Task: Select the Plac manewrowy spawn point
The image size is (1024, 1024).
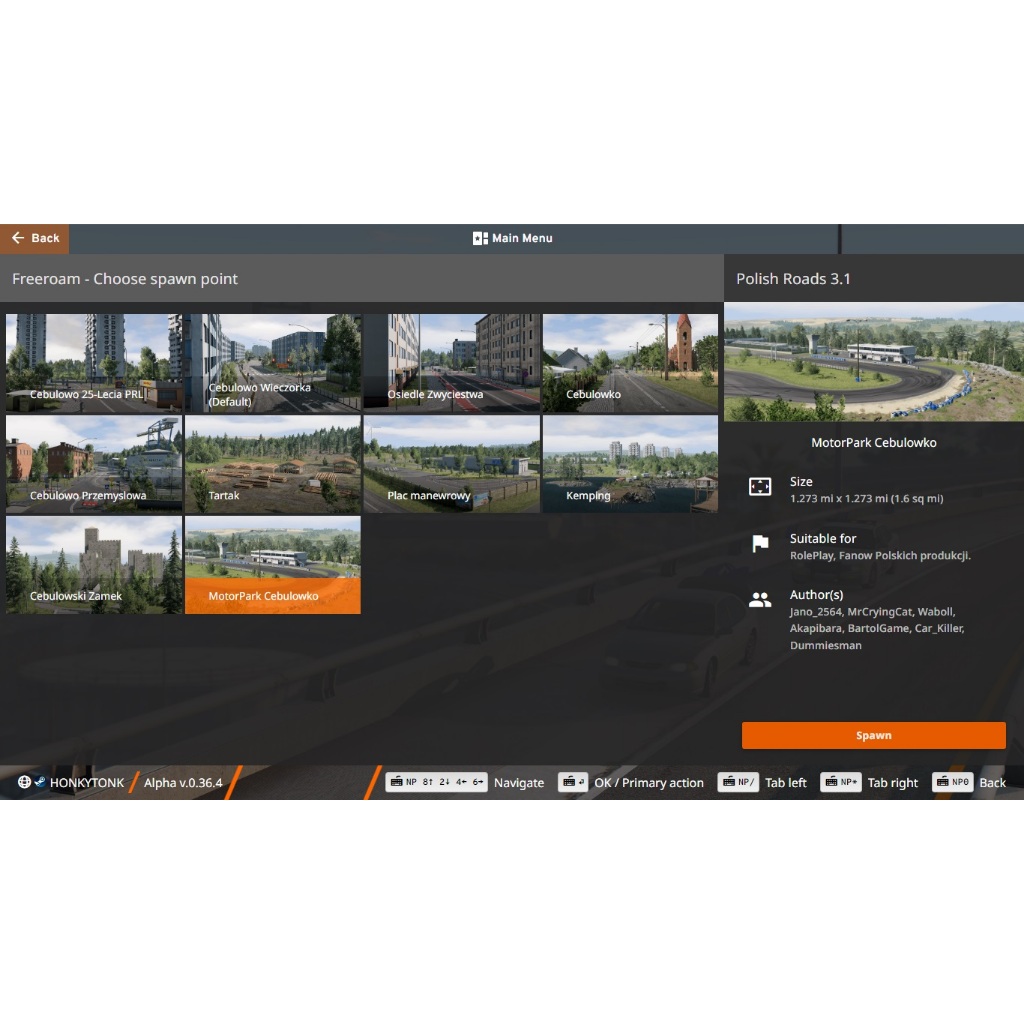Action: (x=452, y=464)
